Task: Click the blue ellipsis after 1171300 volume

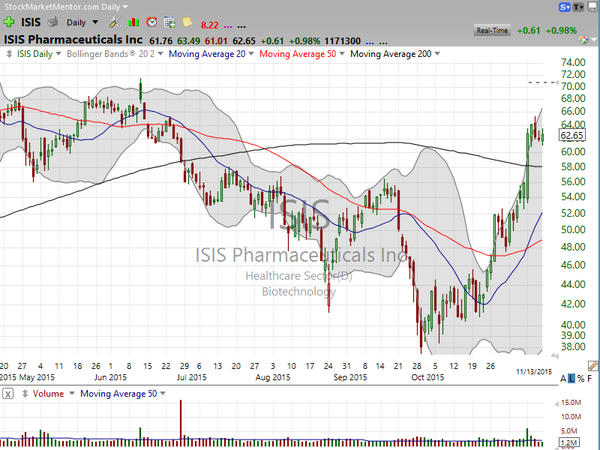Action: [370, 42]
